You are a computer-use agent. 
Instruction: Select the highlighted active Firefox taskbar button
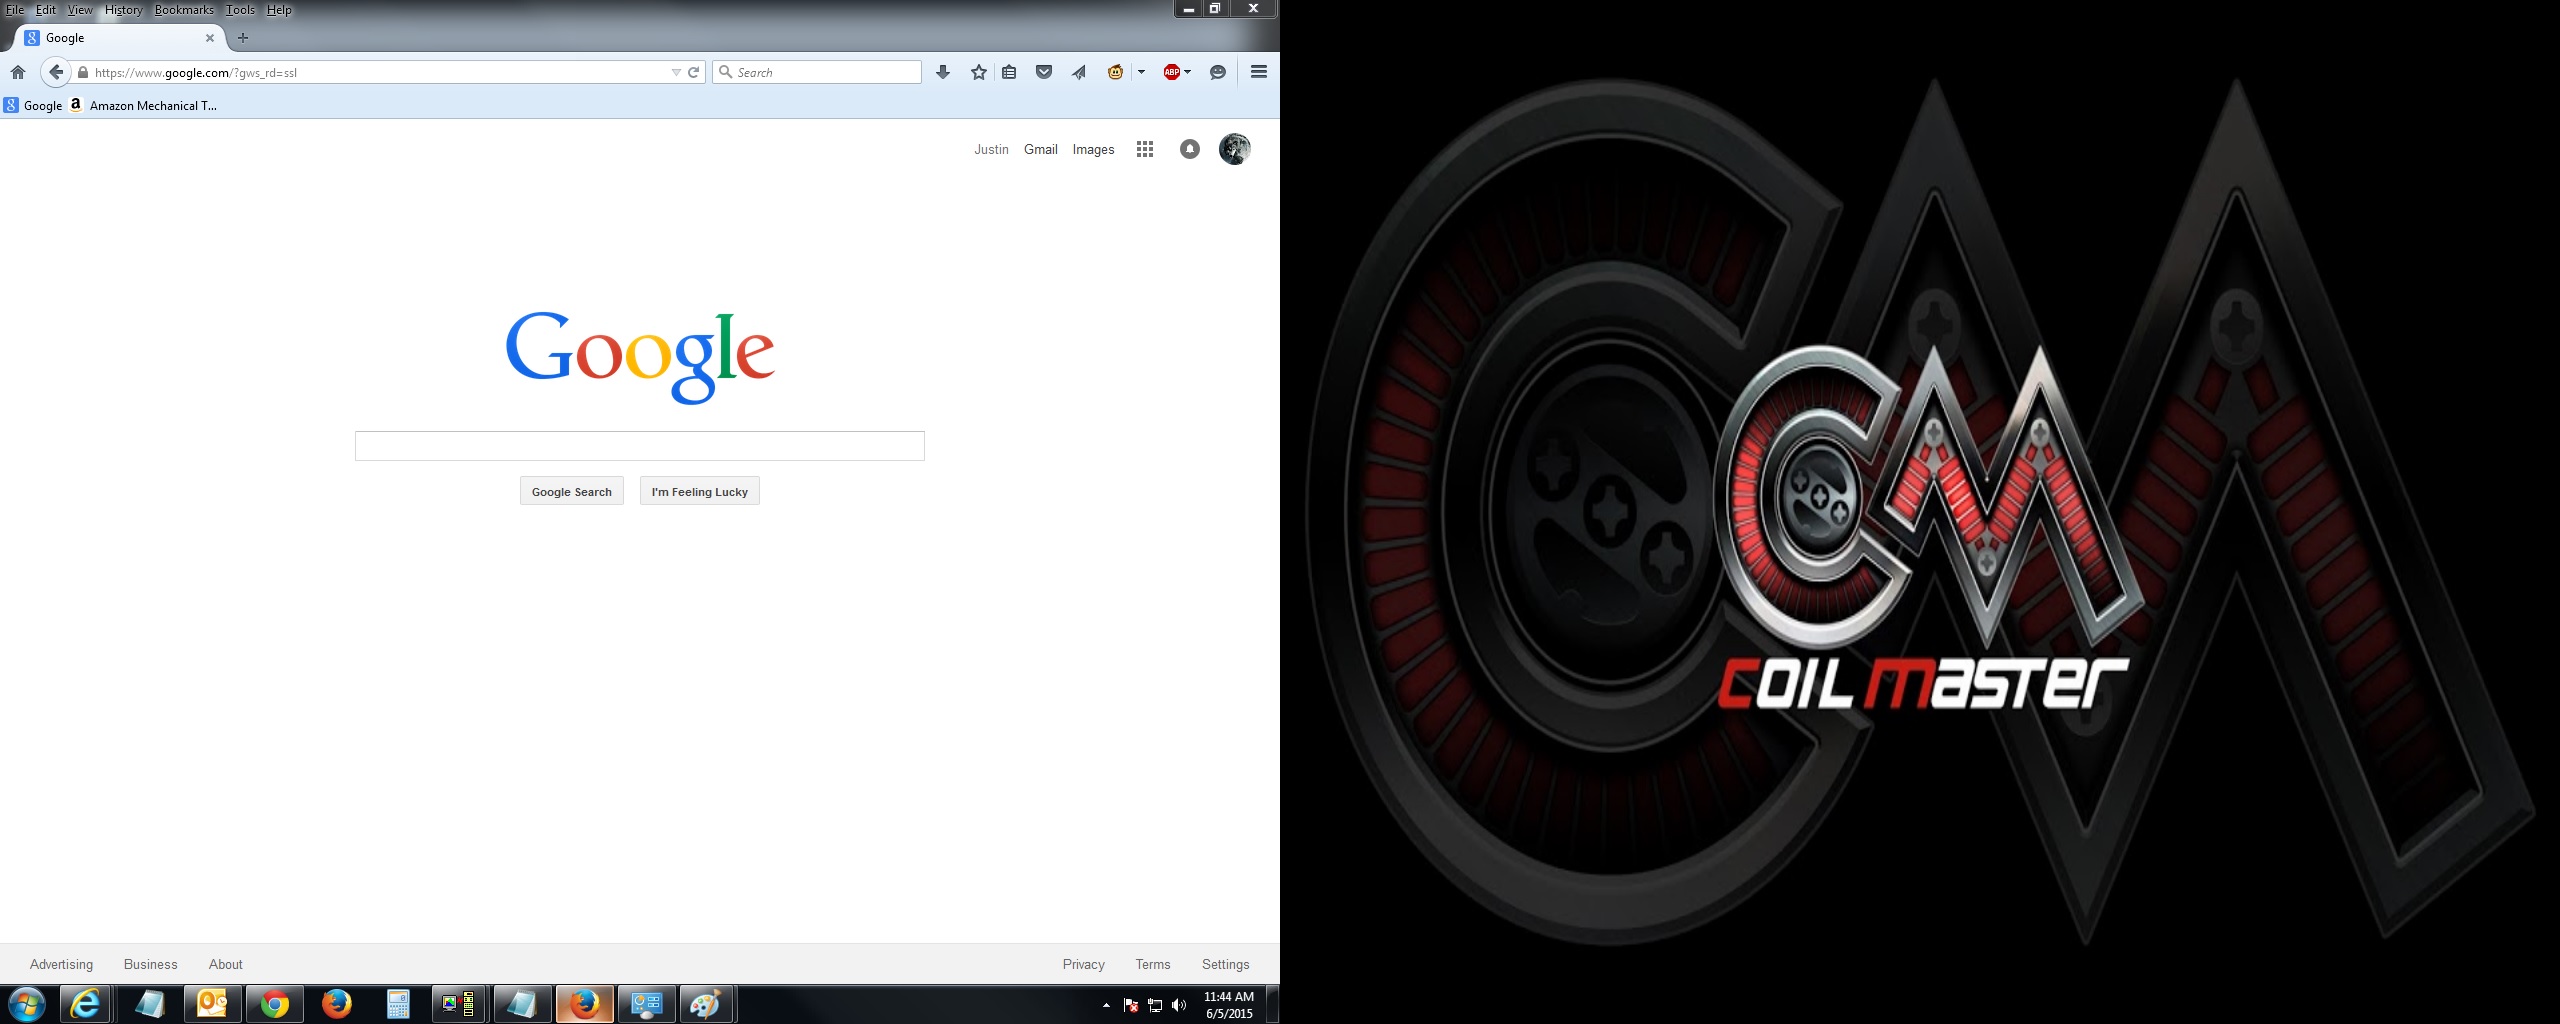tap(584, 1004)
